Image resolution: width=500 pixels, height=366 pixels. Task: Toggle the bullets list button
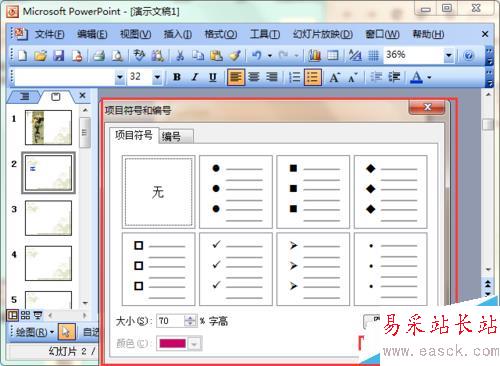pos(313,77)
